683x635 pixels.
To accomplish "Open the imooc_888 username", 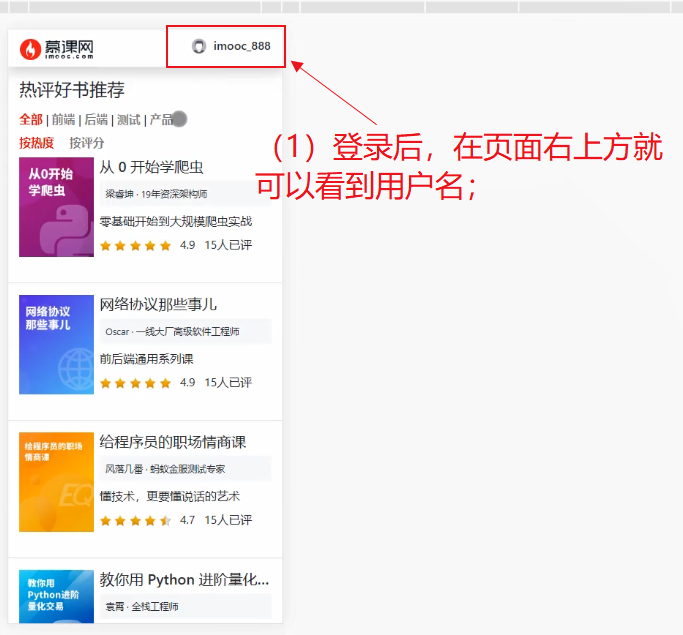I will (242, 46).
